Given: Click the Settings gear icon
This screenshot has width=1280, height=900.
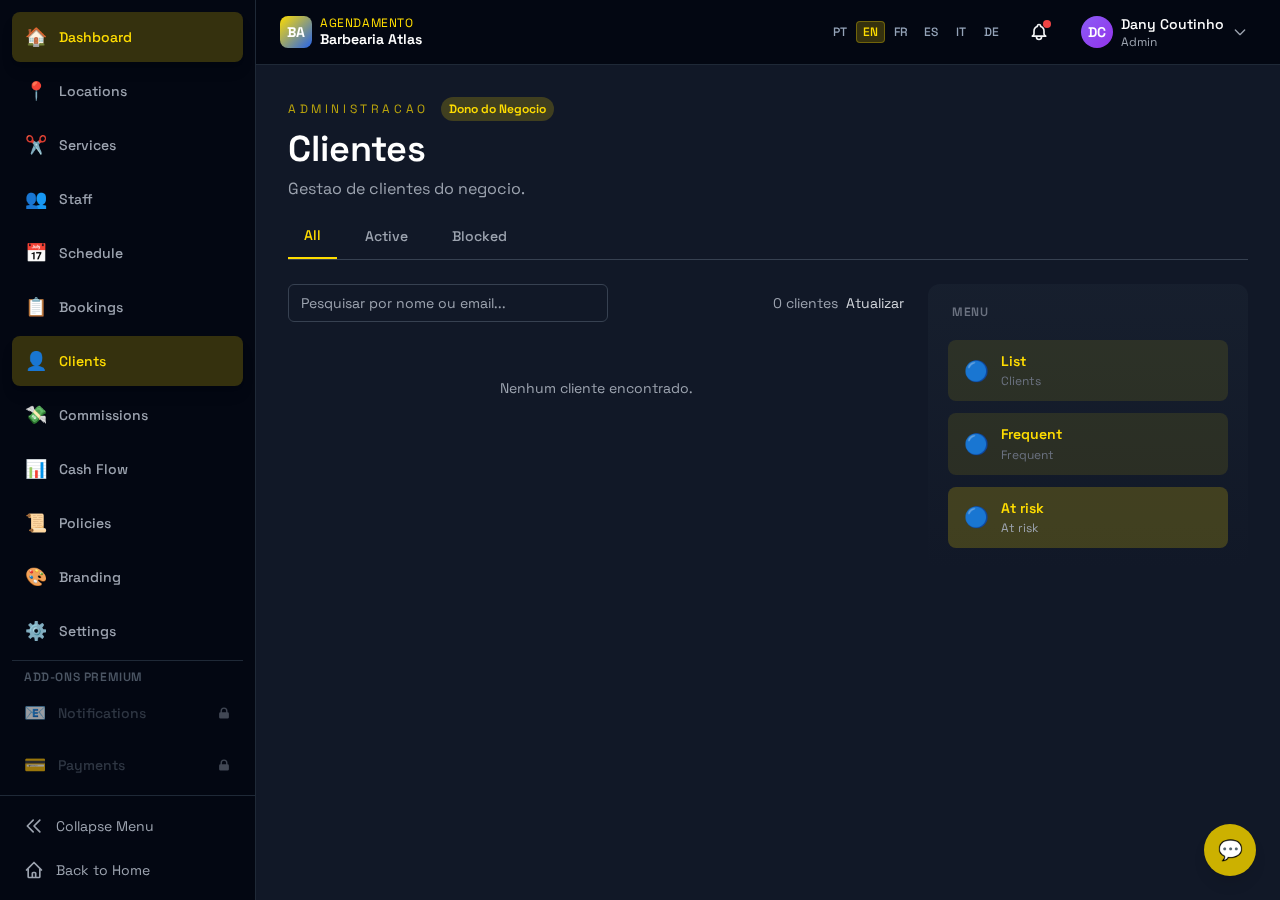Looking at the screenshot, I should click(x=35, y=631).
